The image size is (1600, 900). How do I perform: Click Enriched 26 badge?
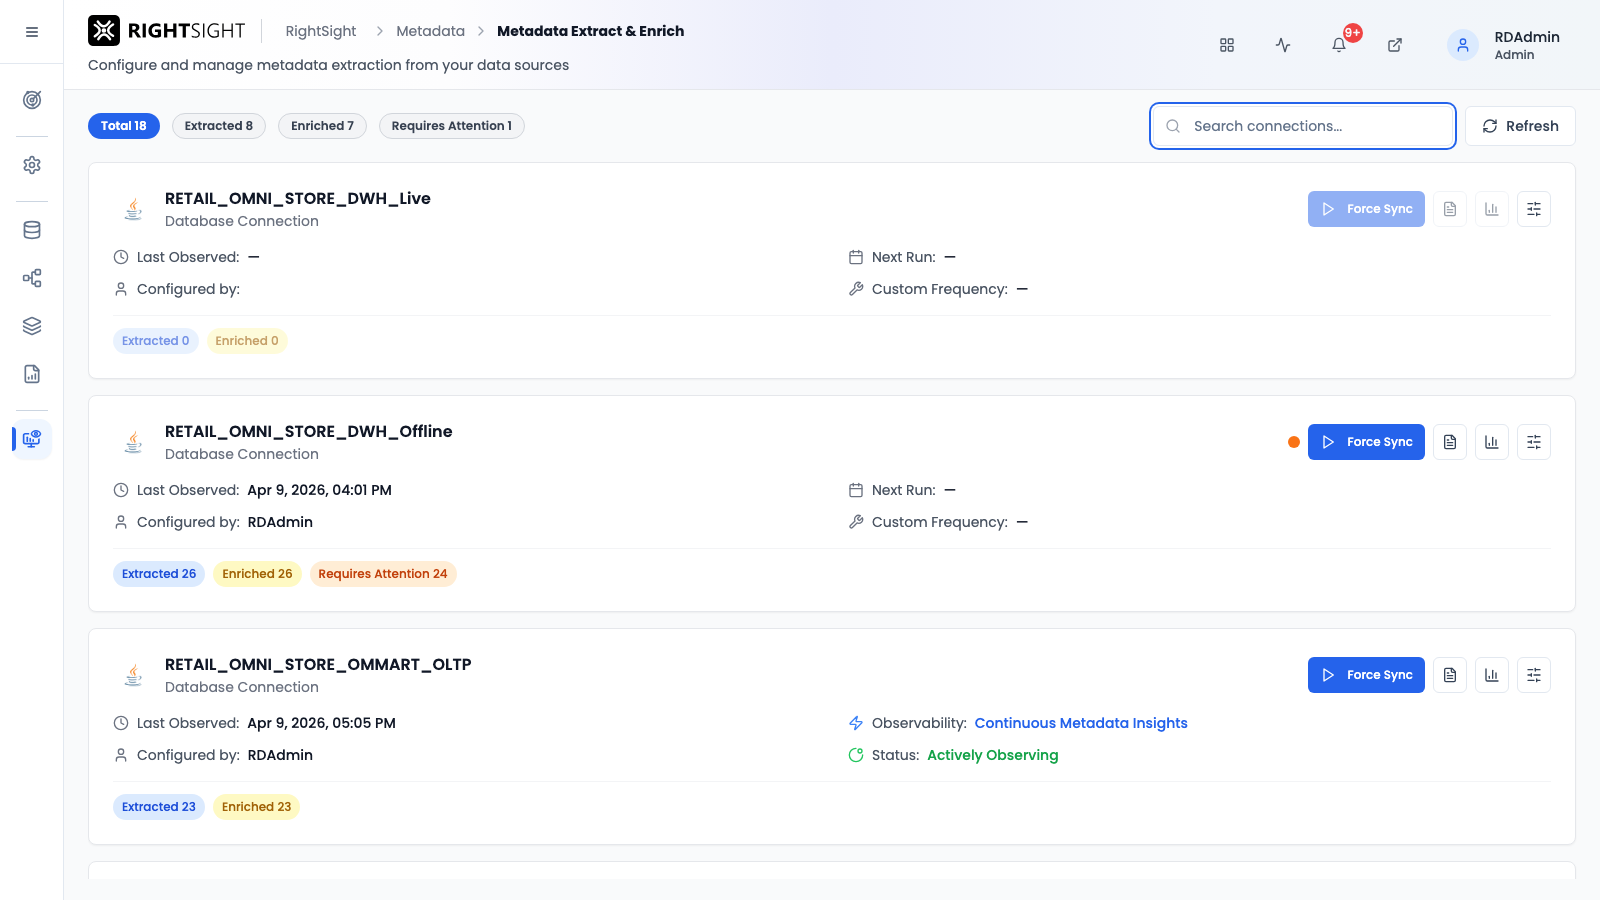[257, 574]
